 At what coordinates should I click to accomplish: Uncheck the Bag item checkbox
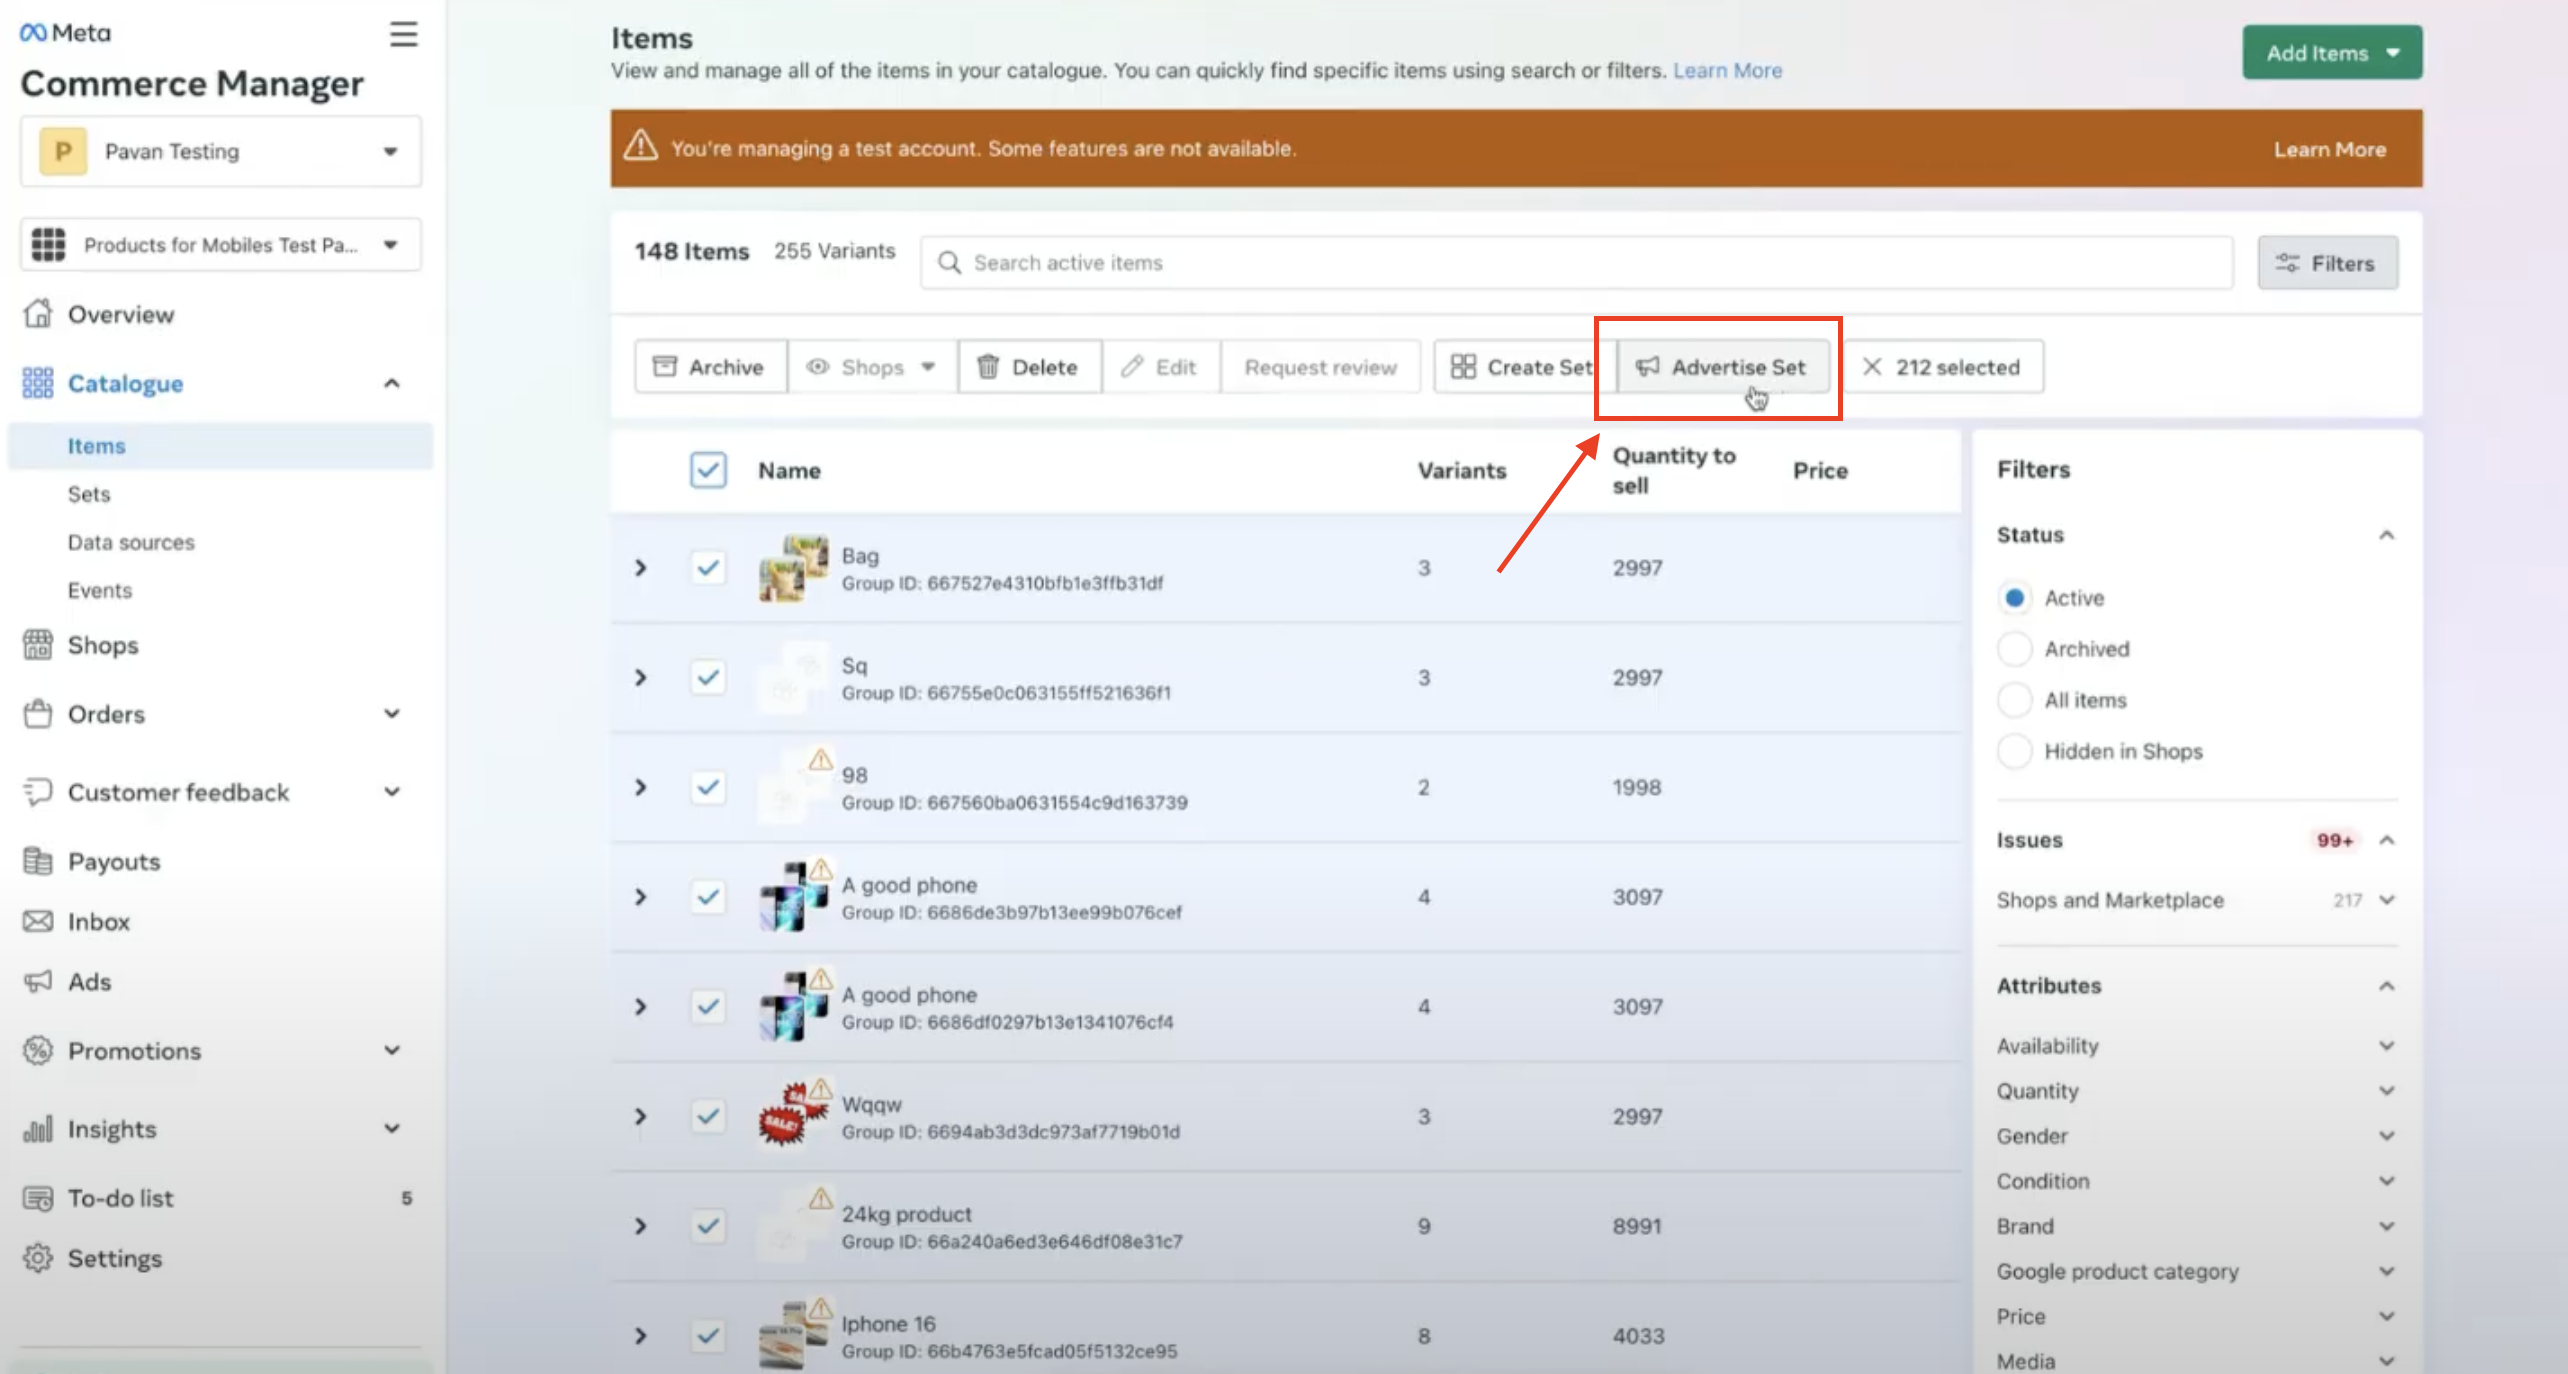click(x=708, y=568)
